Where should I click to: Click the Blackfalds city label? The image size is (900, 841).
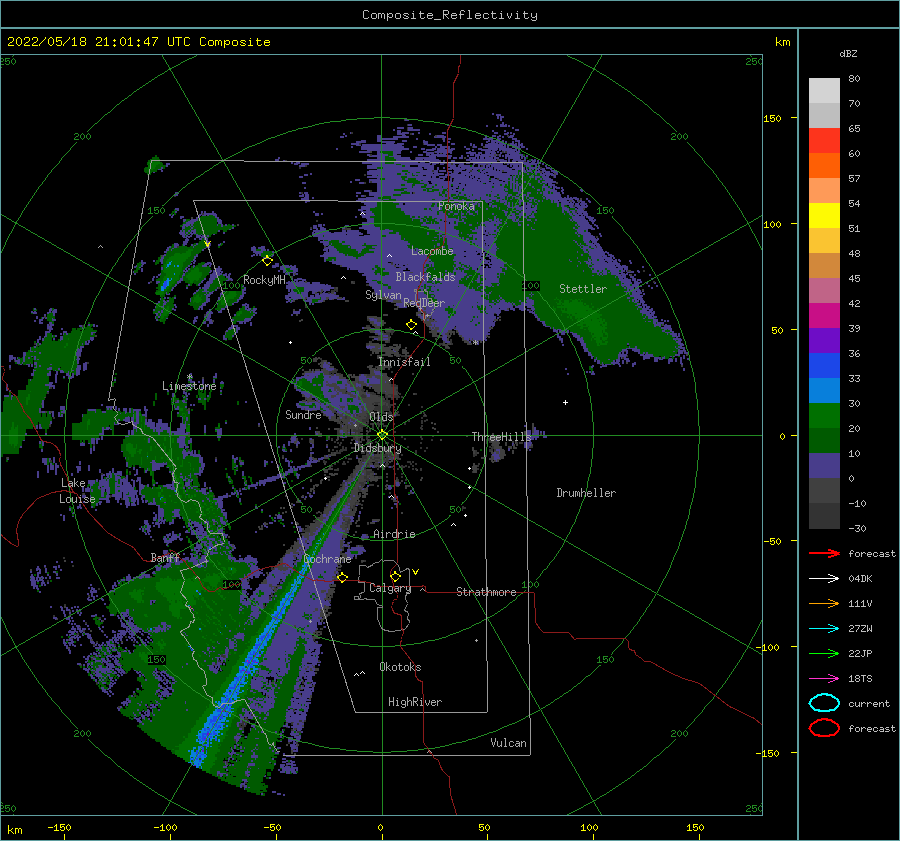tap(425, 277)
